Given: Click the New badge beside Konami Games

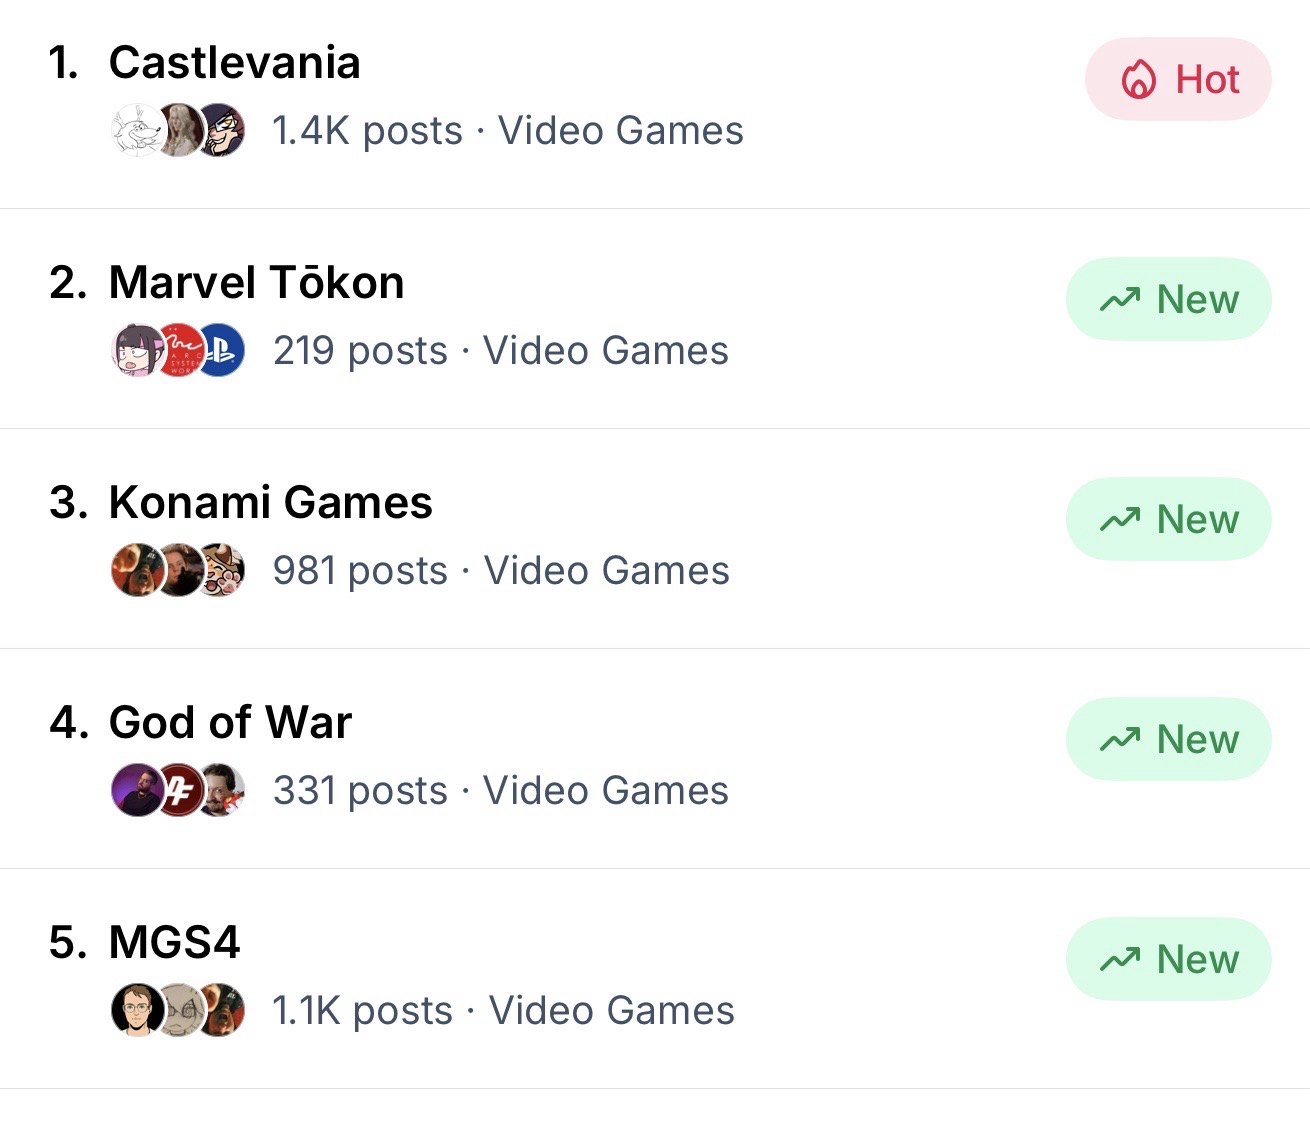Looking at the screenshot, I should pos(1168,520).
